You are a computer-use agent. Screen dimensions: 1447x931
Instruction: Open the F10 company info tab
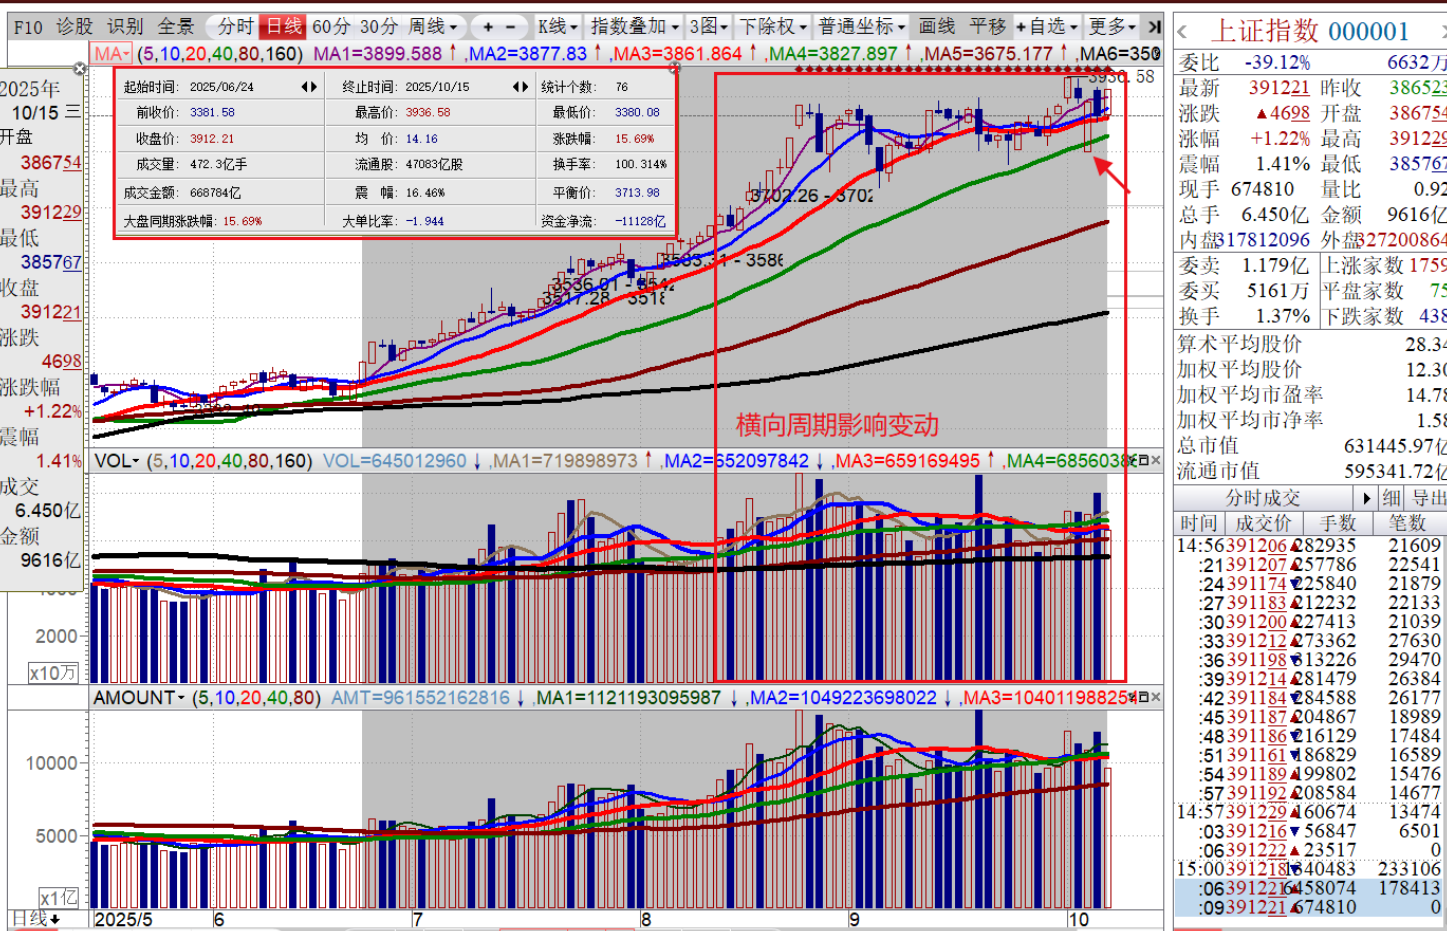coord(28,27)
